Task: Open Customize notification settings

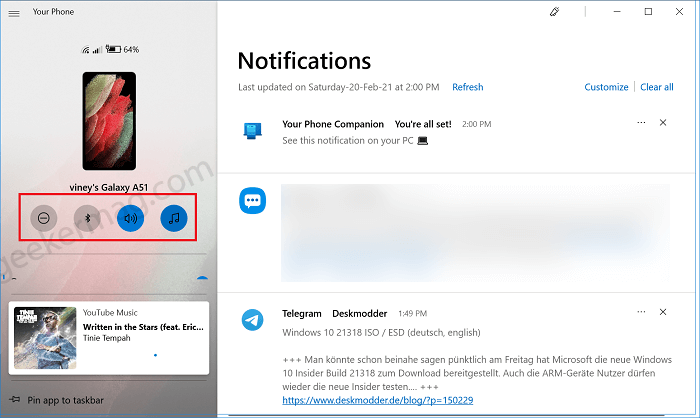Action: pyautogui.click(x=606, y=87)
